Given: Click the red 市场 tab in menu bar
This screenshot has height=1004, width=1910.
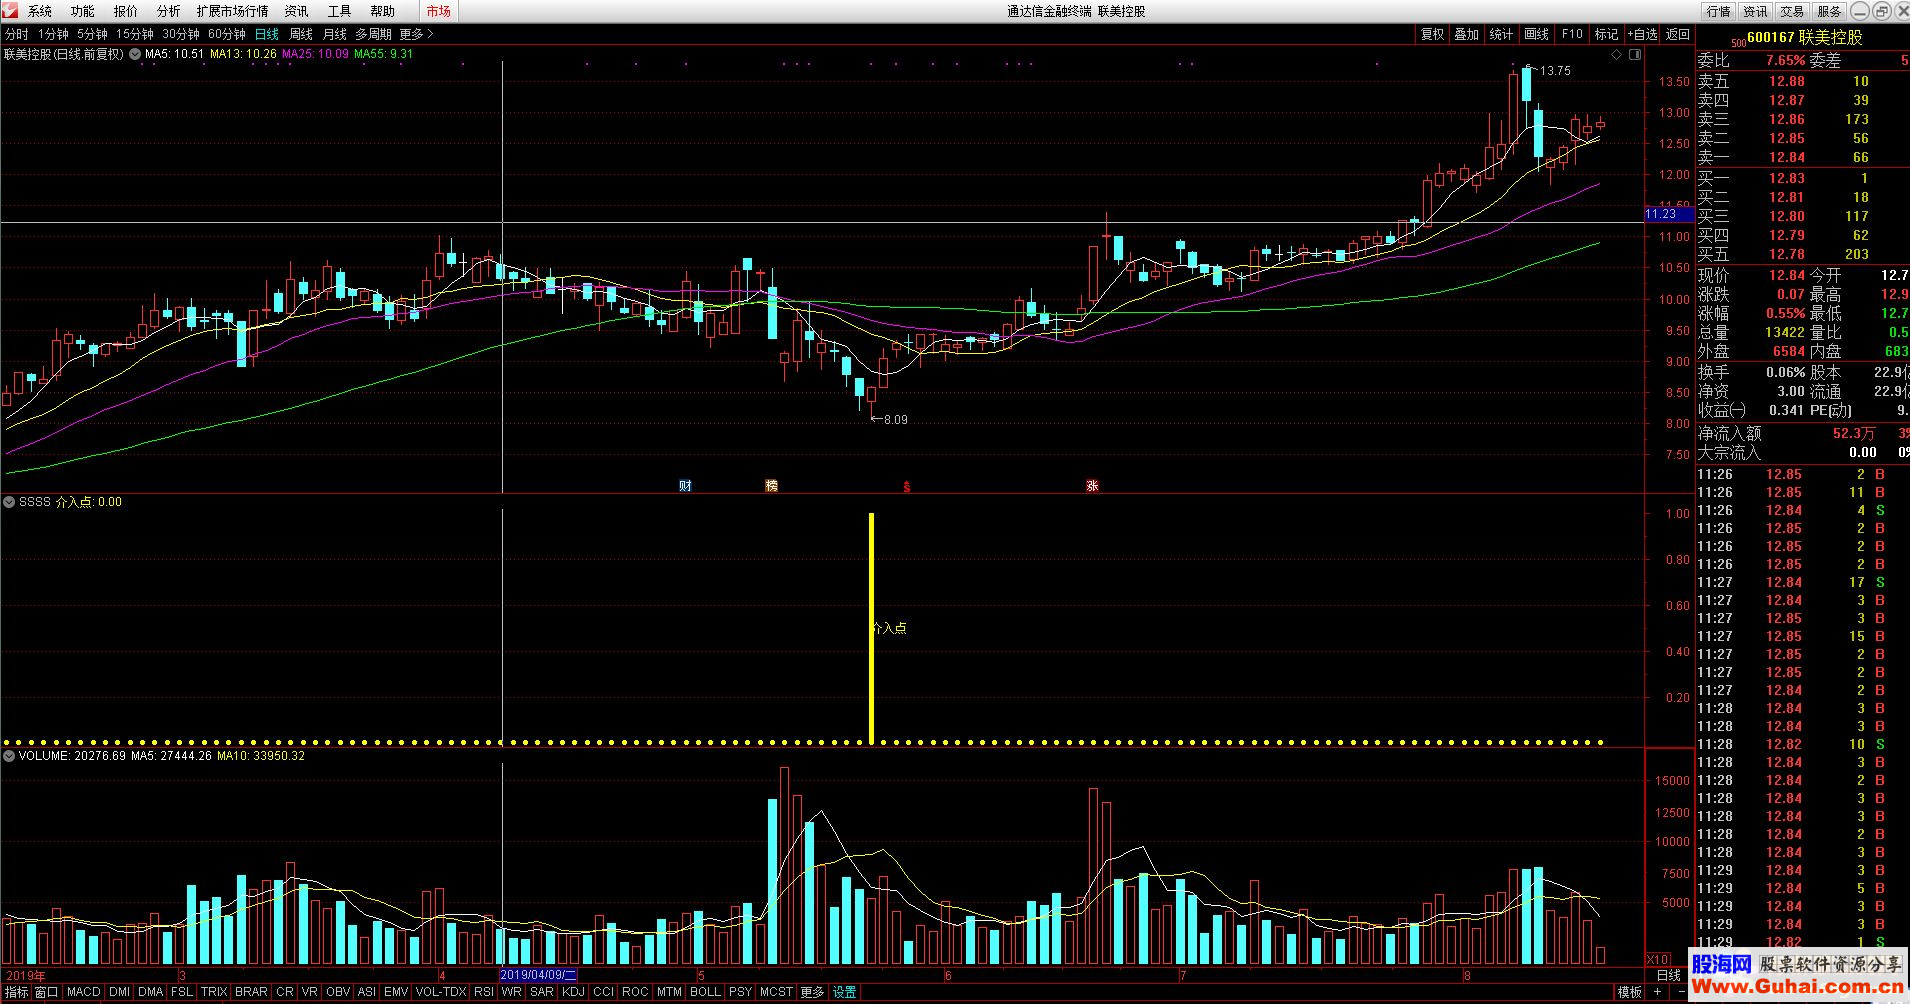Looking at the screenshot, I should pos(438,11).
